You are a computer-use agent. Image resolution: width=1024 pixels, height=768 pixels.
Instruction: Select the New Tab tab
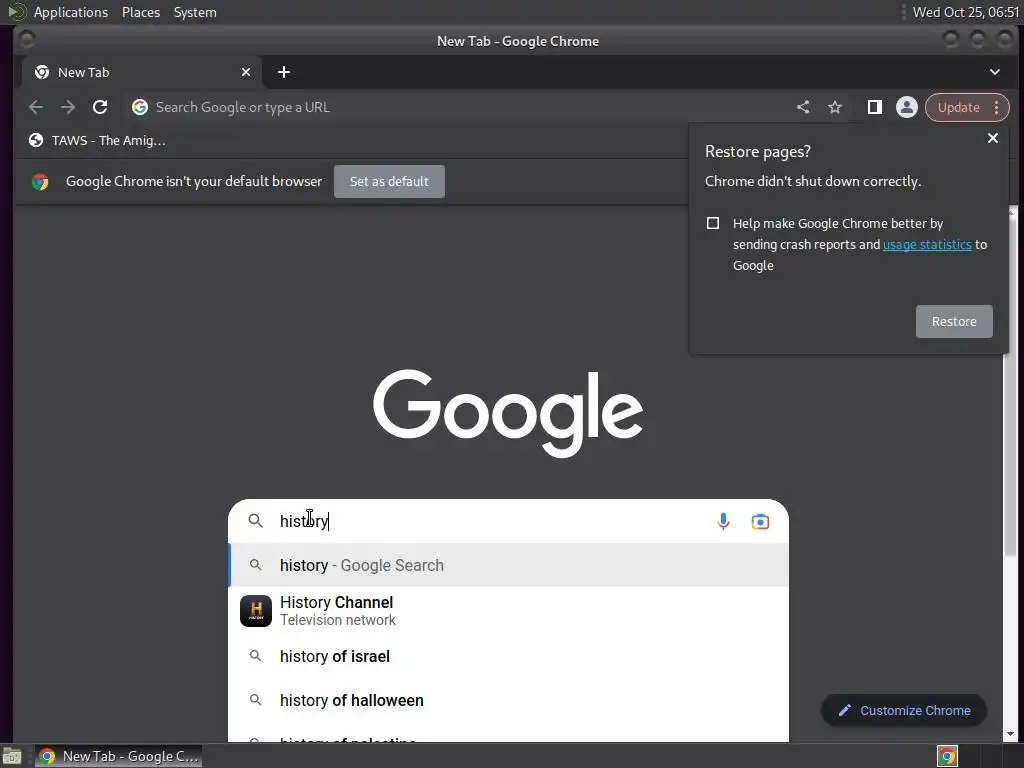tap(142, 72)
